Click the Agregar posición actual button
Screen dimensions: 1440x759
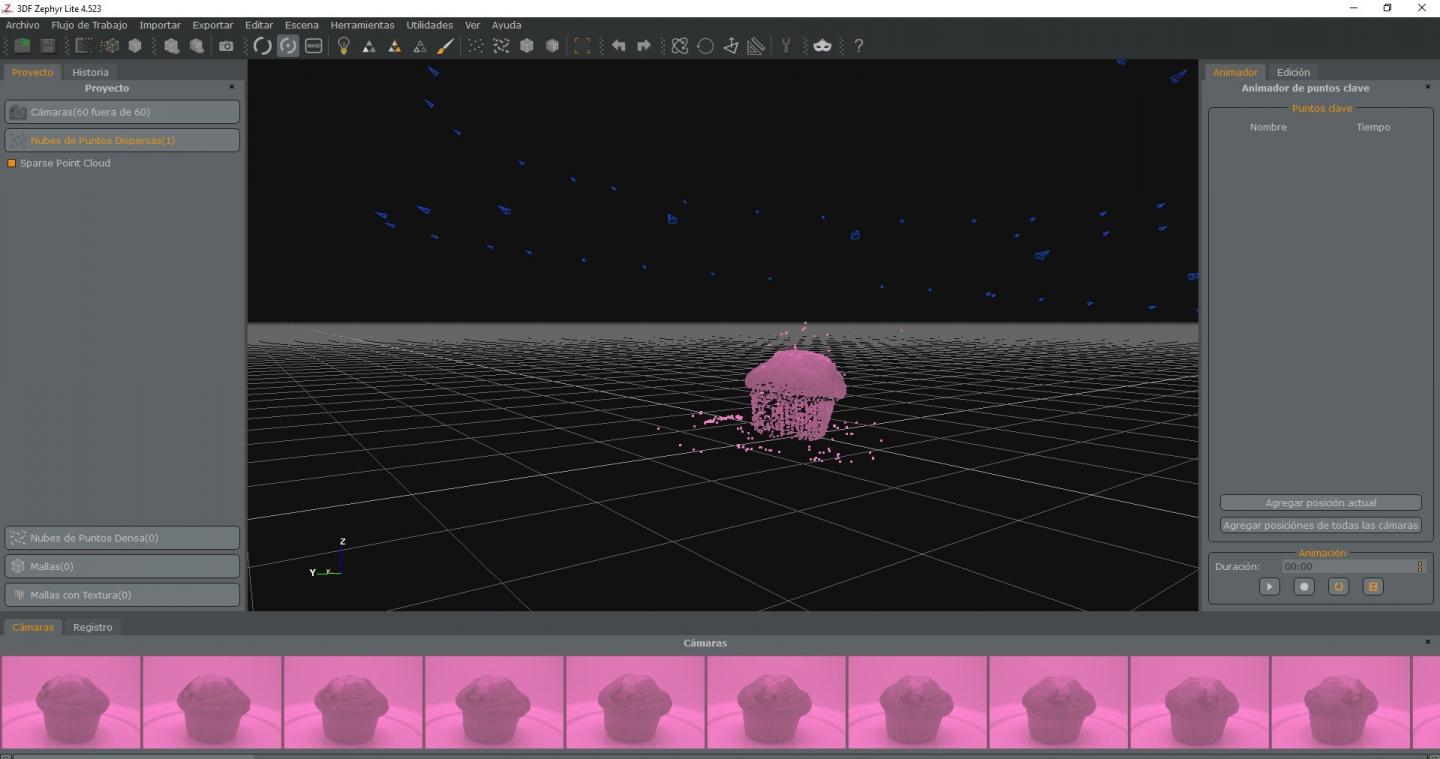click(x=1320, y=503)
